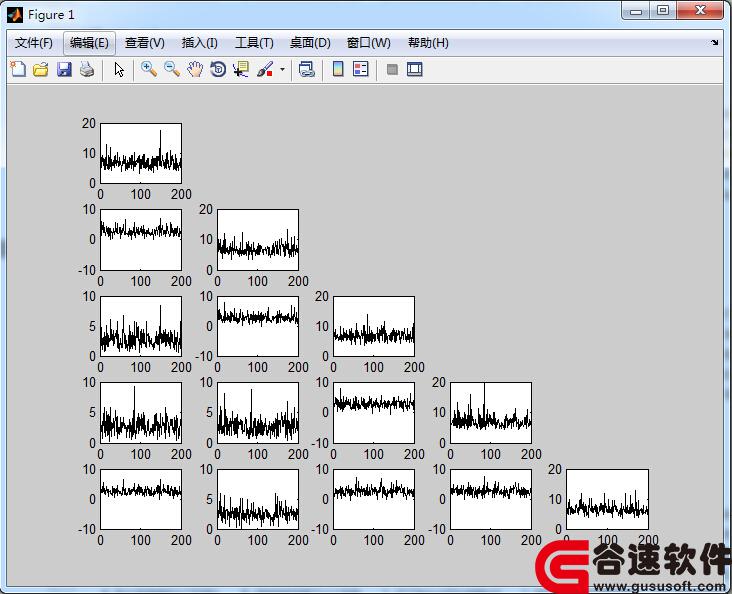Open the 文件(F) menu

[x=34, y=43]
